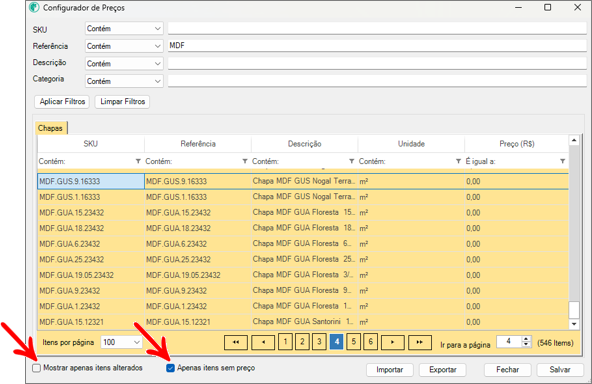Viewport: 592px width, 384px height.
Task: Select the SKU cell MDF.GUA.15.23432
Action: pos(91,213)
